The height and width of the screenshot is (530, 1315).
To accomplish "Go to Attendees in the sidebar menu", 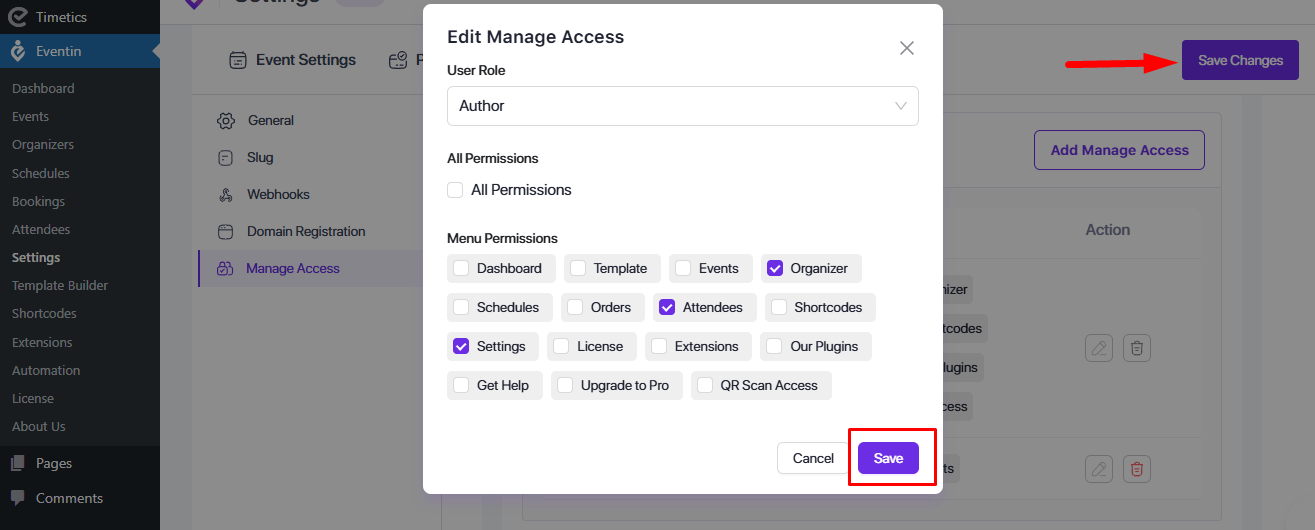I will click(41, 229).
